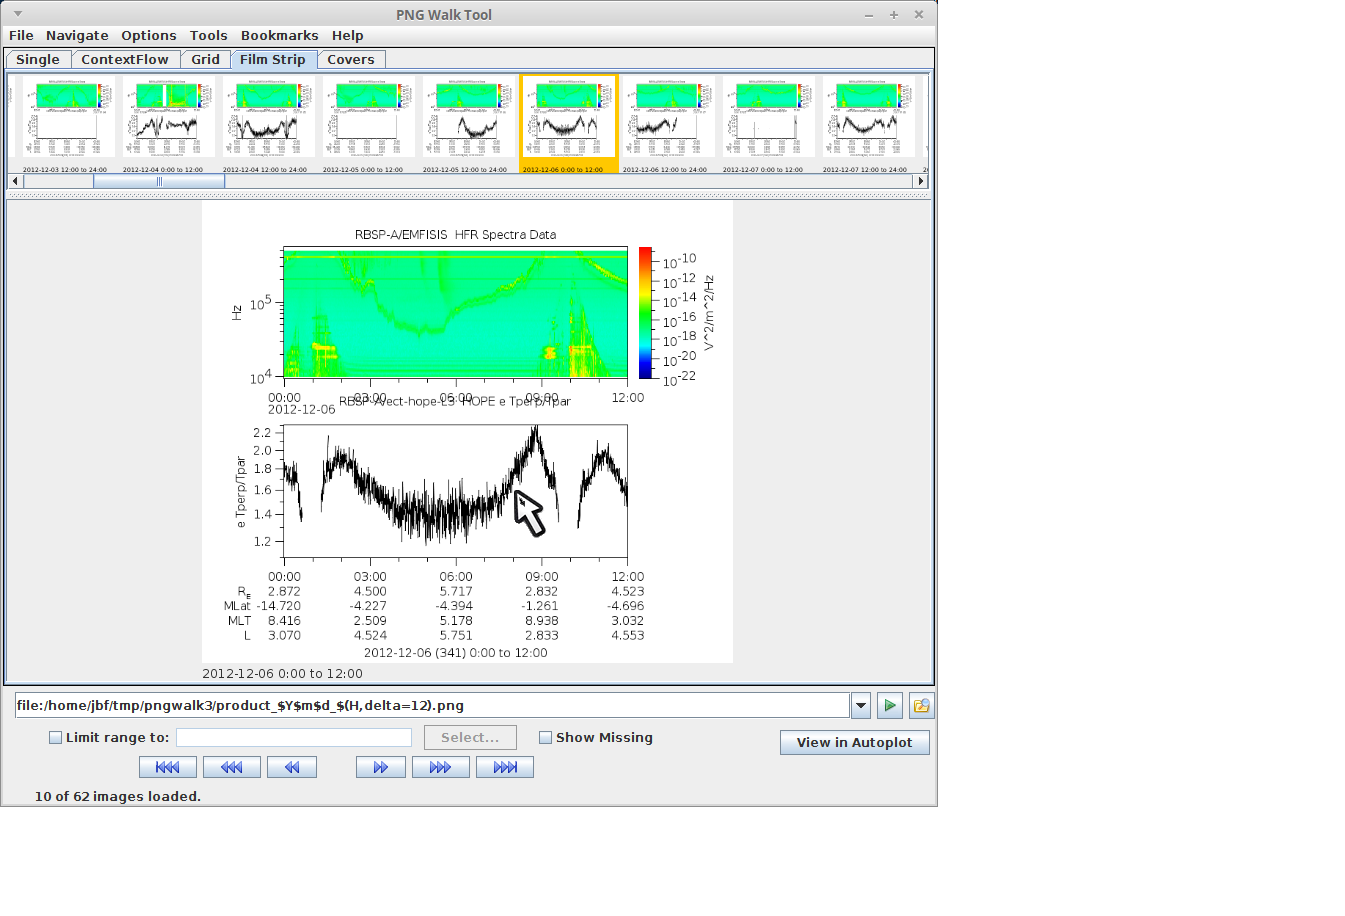Skip backward a page with the triple-left arrow button
Image resolution: width=1345 pixels, height=916 pixels.
(x=231, y=767)
